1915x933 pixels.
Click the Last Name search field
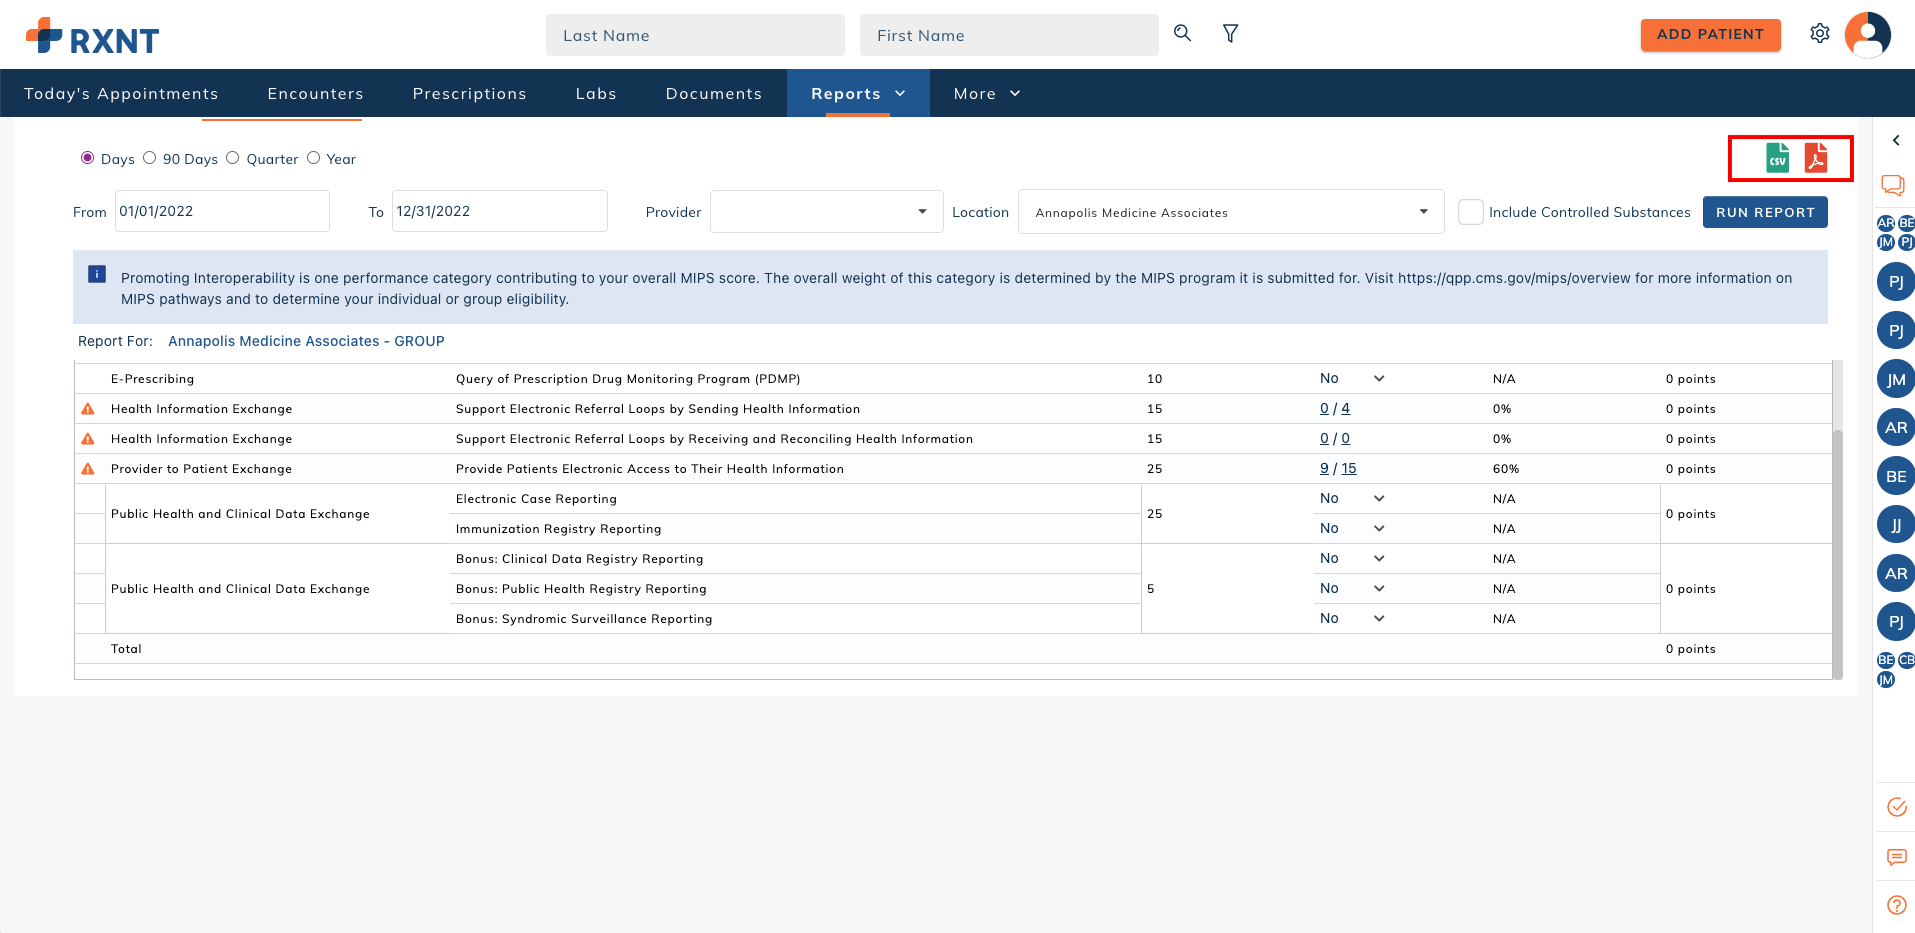(695, 35)
